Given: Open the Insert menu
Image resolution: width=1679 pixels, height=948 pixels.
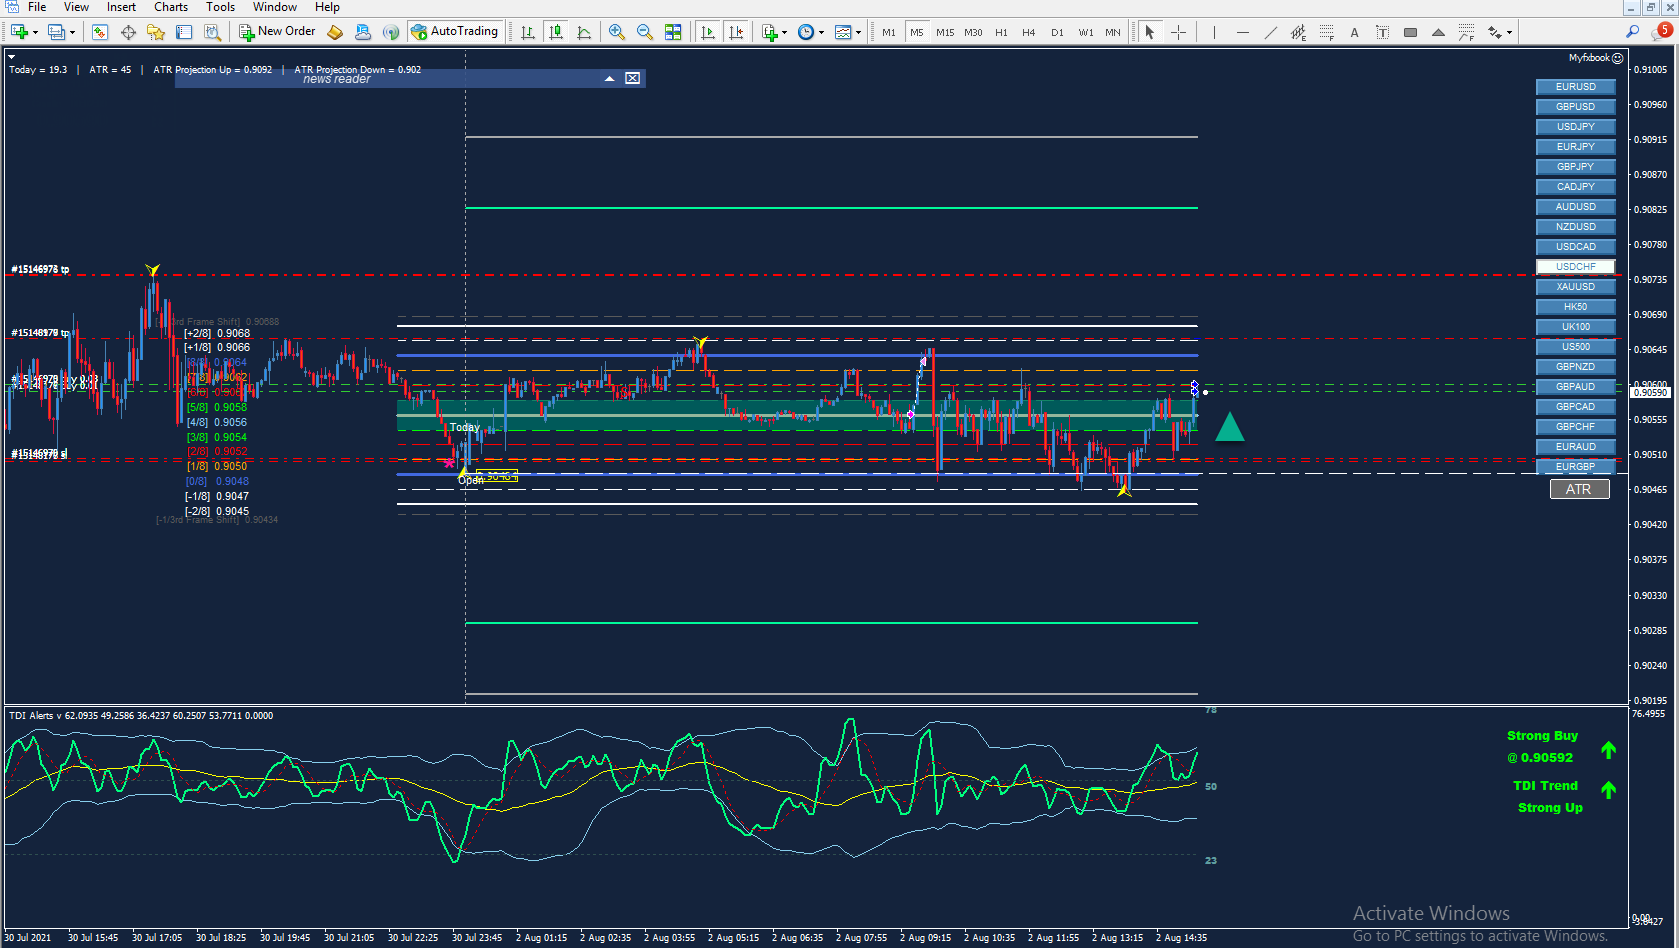Looking at the screenshot, I should 121,7.
